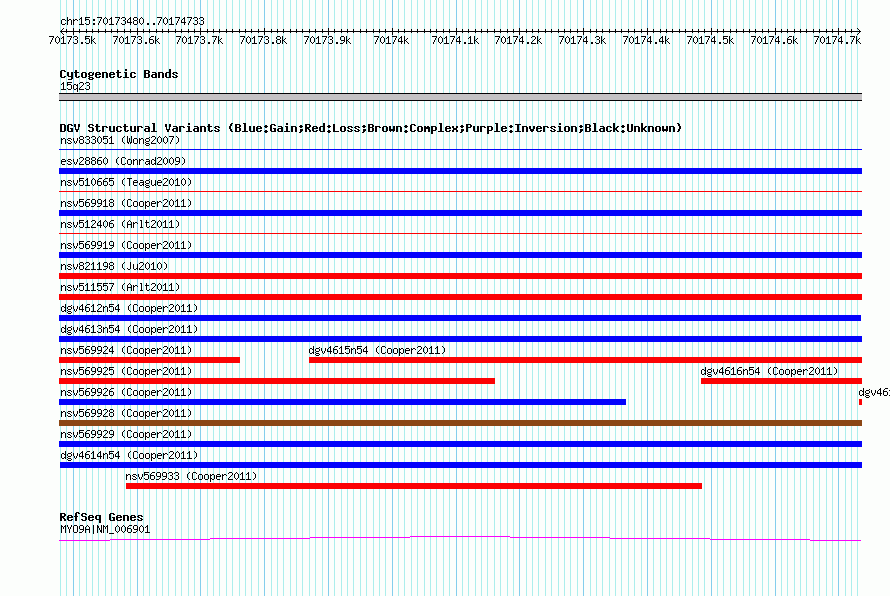This screenshot has width=890, height=596.
Task: Click the 70174.3k ruler tick label
Action: [x=582, y=40]
